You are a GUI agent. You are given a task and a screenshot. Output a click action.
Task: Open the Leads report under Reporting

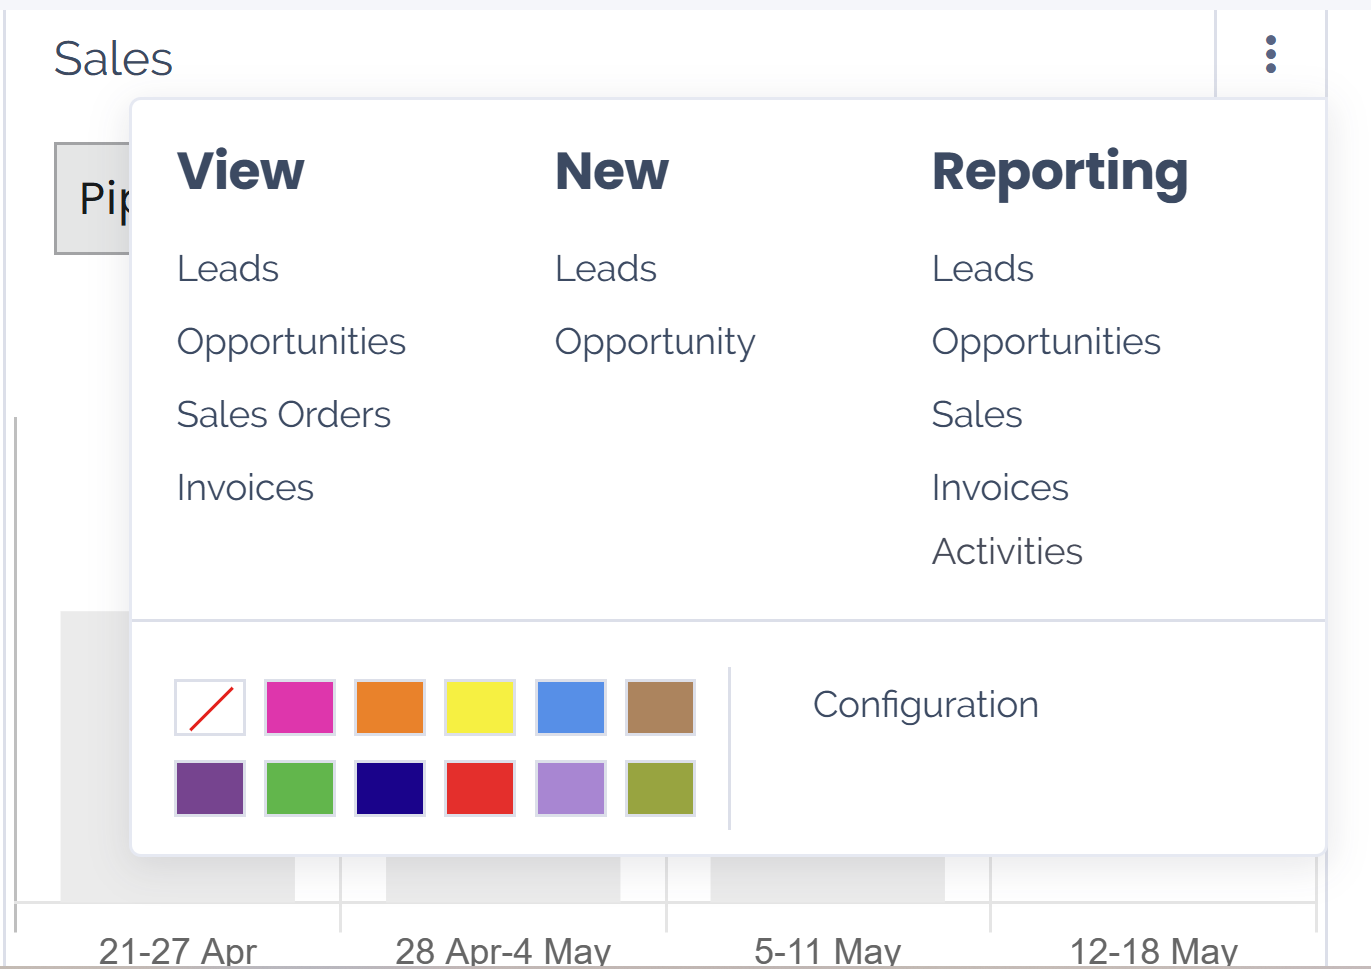982,268
